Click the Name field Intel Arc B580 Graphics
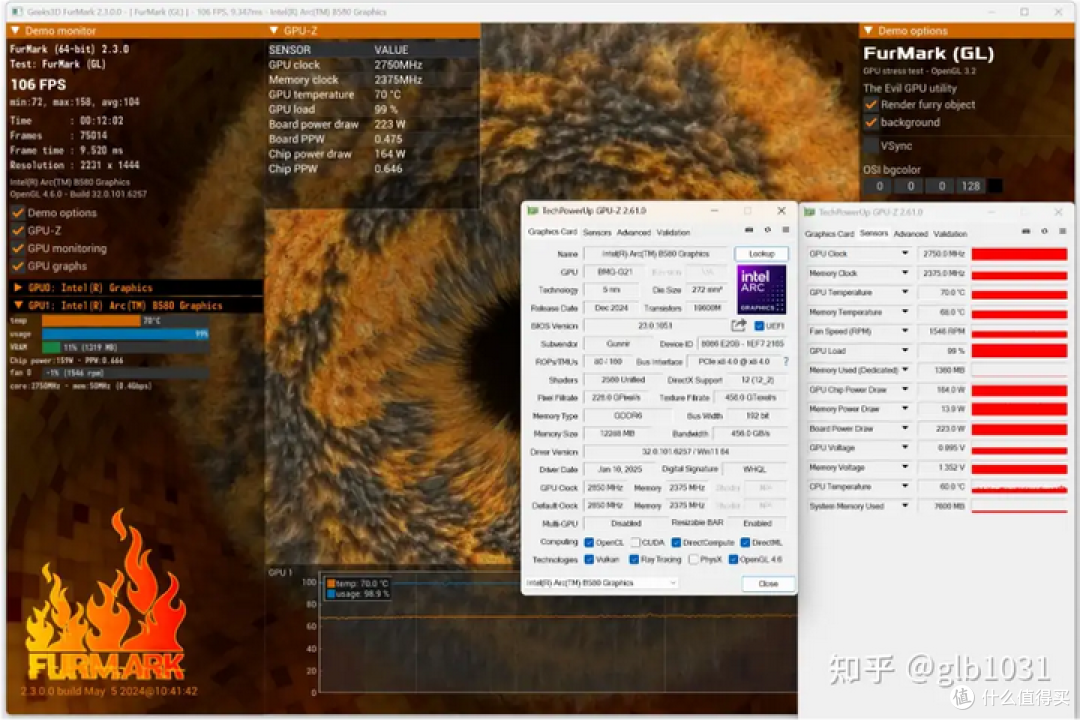1080x720 pixels. pos(656,254)
